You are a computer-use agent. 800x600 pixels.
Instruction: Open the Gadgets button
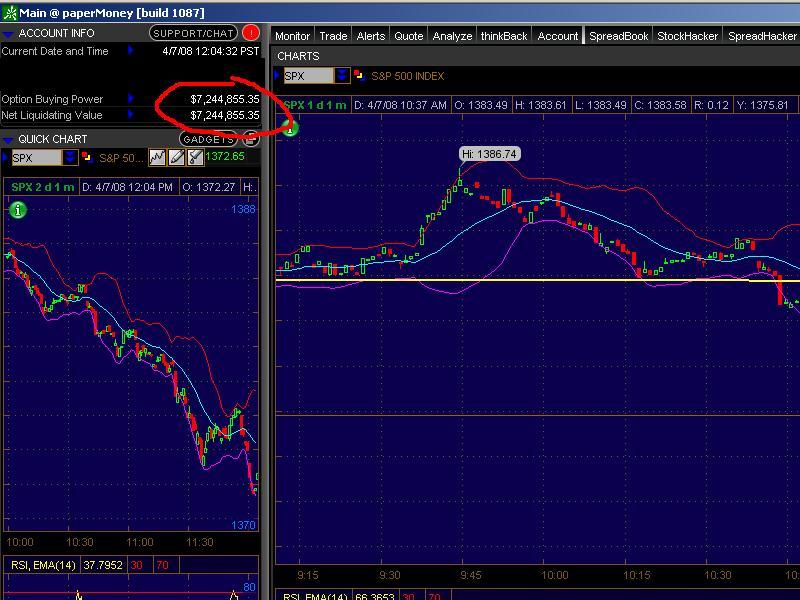point(208,139)
